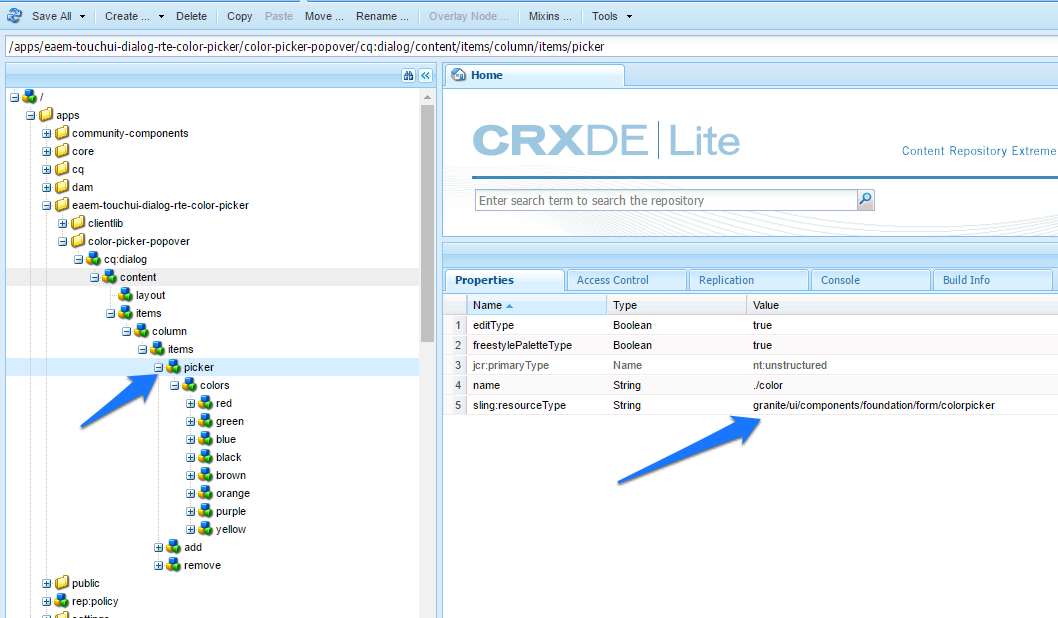Click the Delete button
This screenshot has width=1058, height=618.
point(191,15)
